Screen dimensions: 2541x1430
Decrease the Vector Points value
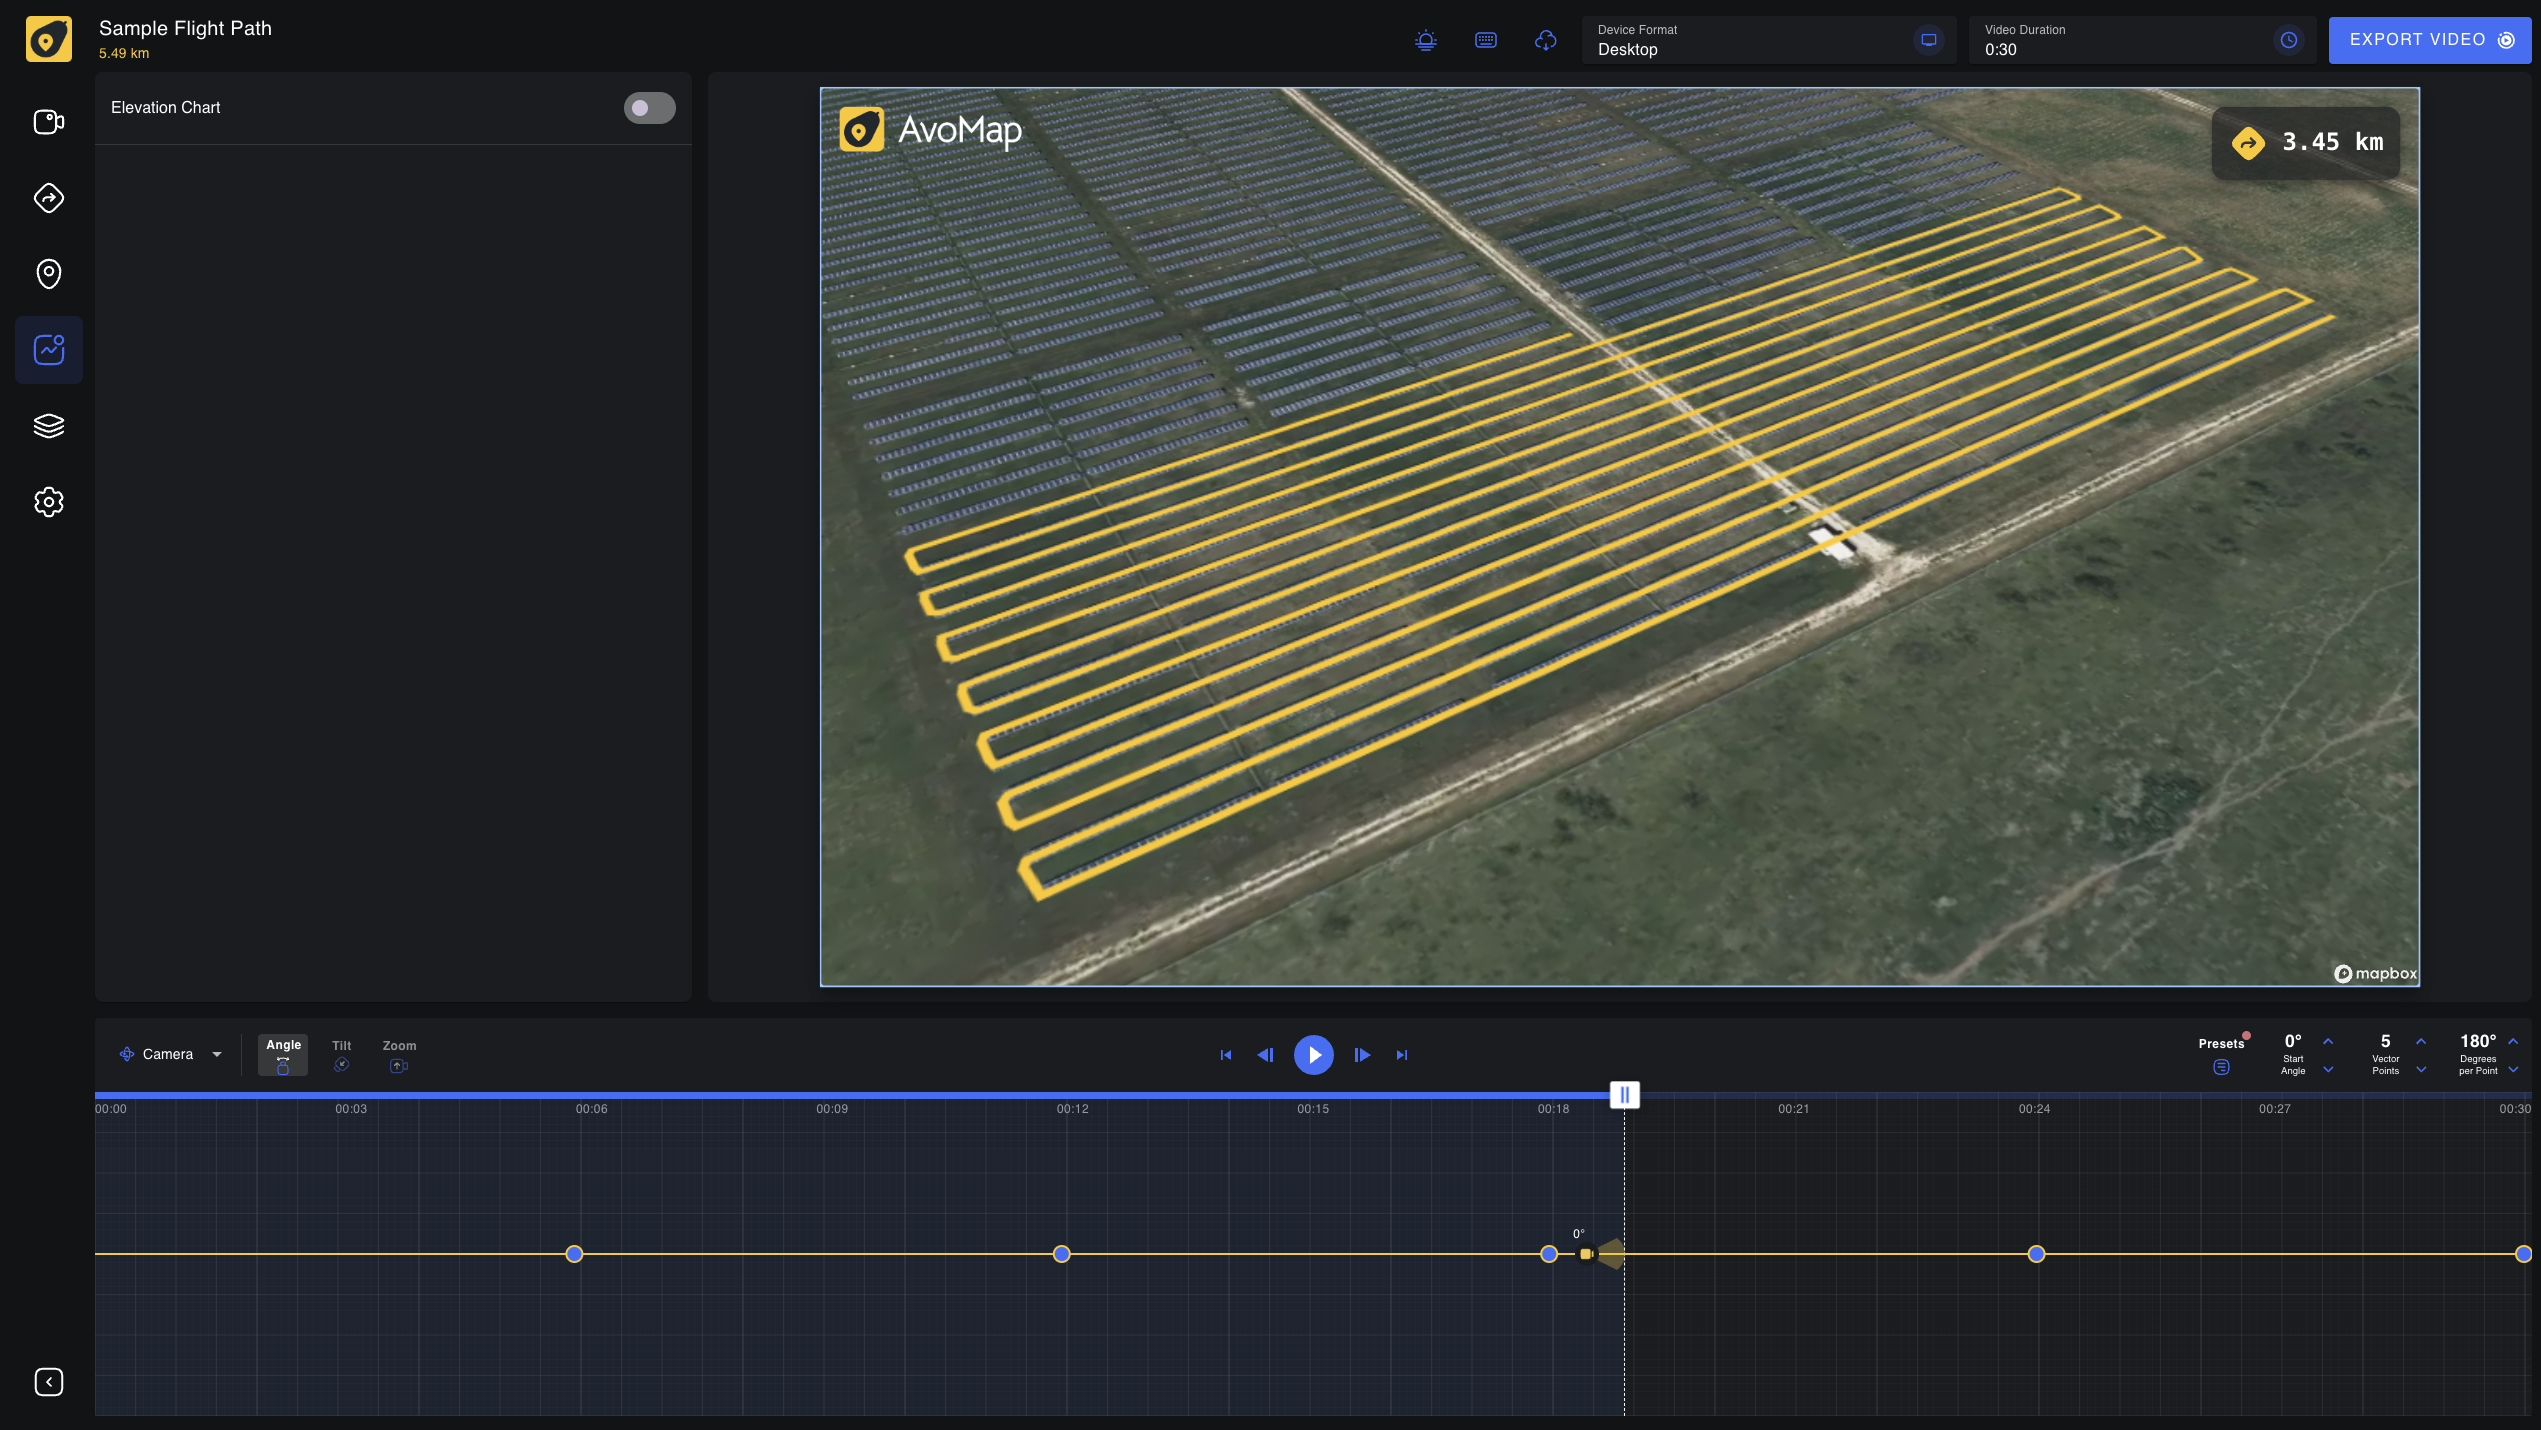[x=2421, y=1069]
